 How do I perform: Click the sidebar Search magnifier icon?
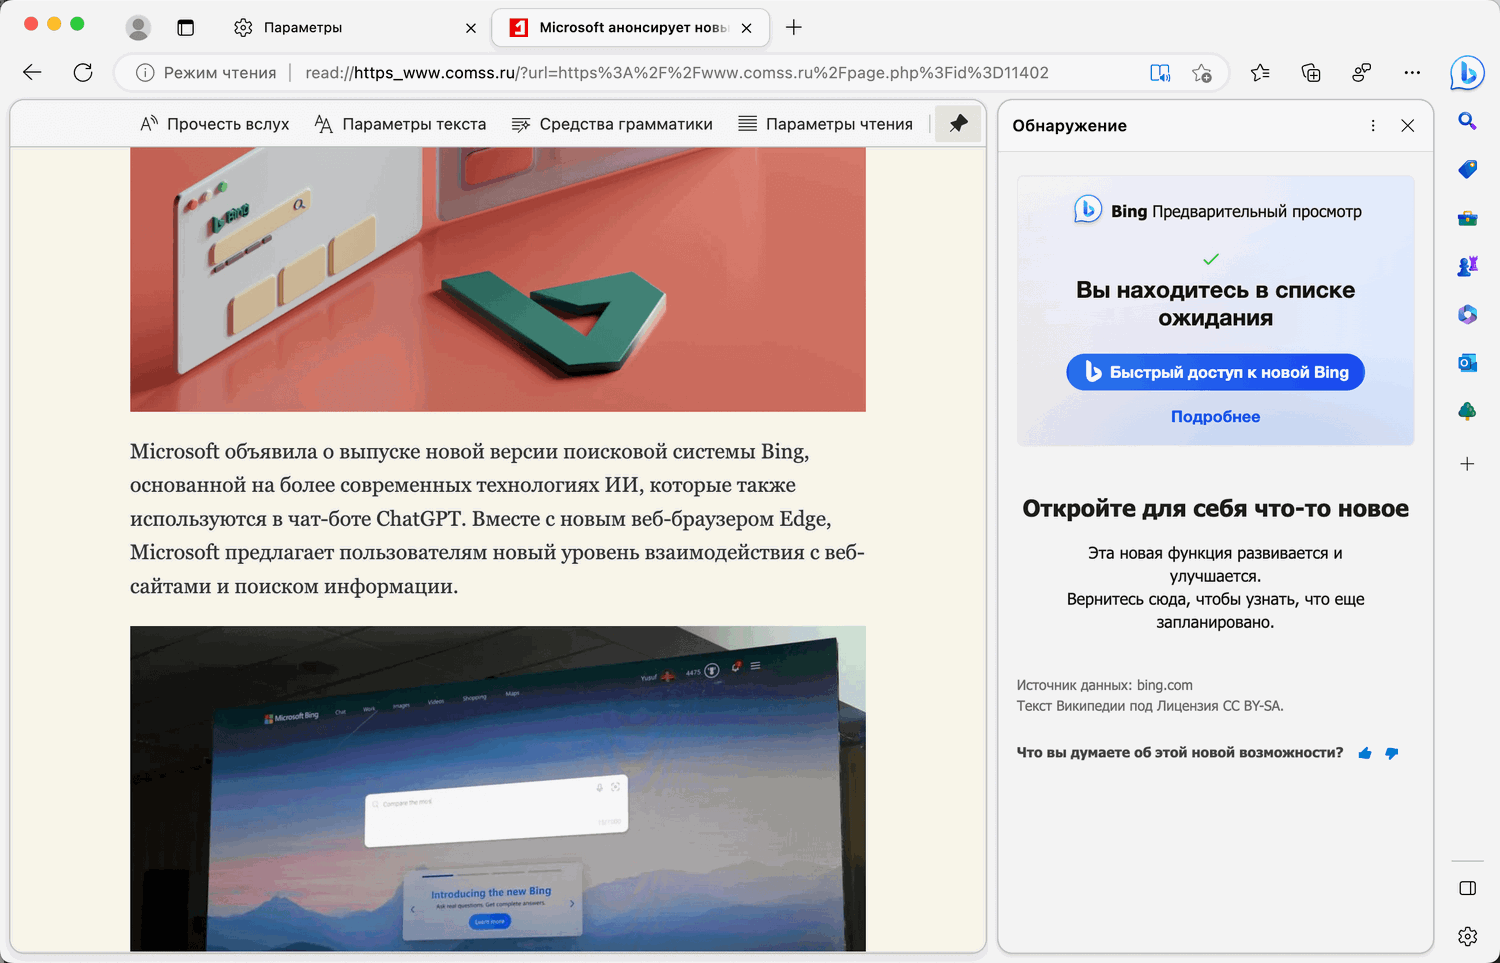click(x=1467, y=121)
